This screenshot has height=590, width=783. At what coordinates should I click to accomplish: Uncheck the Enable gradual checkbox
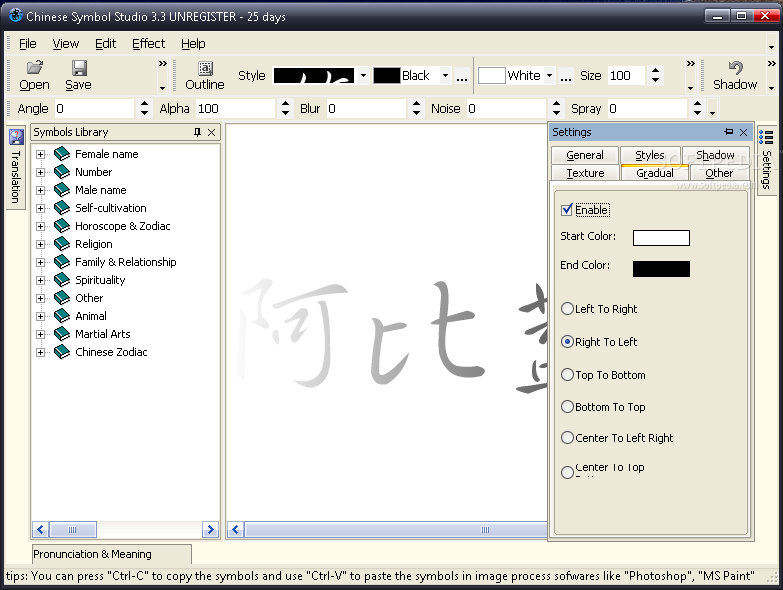point(567,210)
